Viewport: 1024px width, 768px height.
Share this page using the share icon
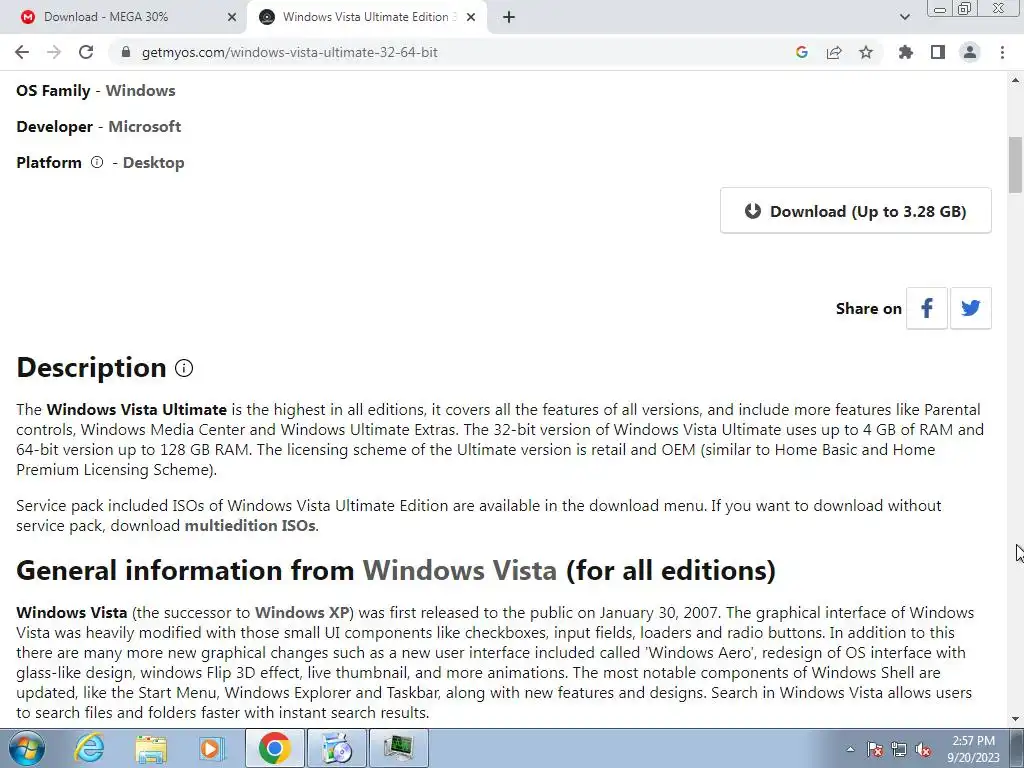pos(834,52)
